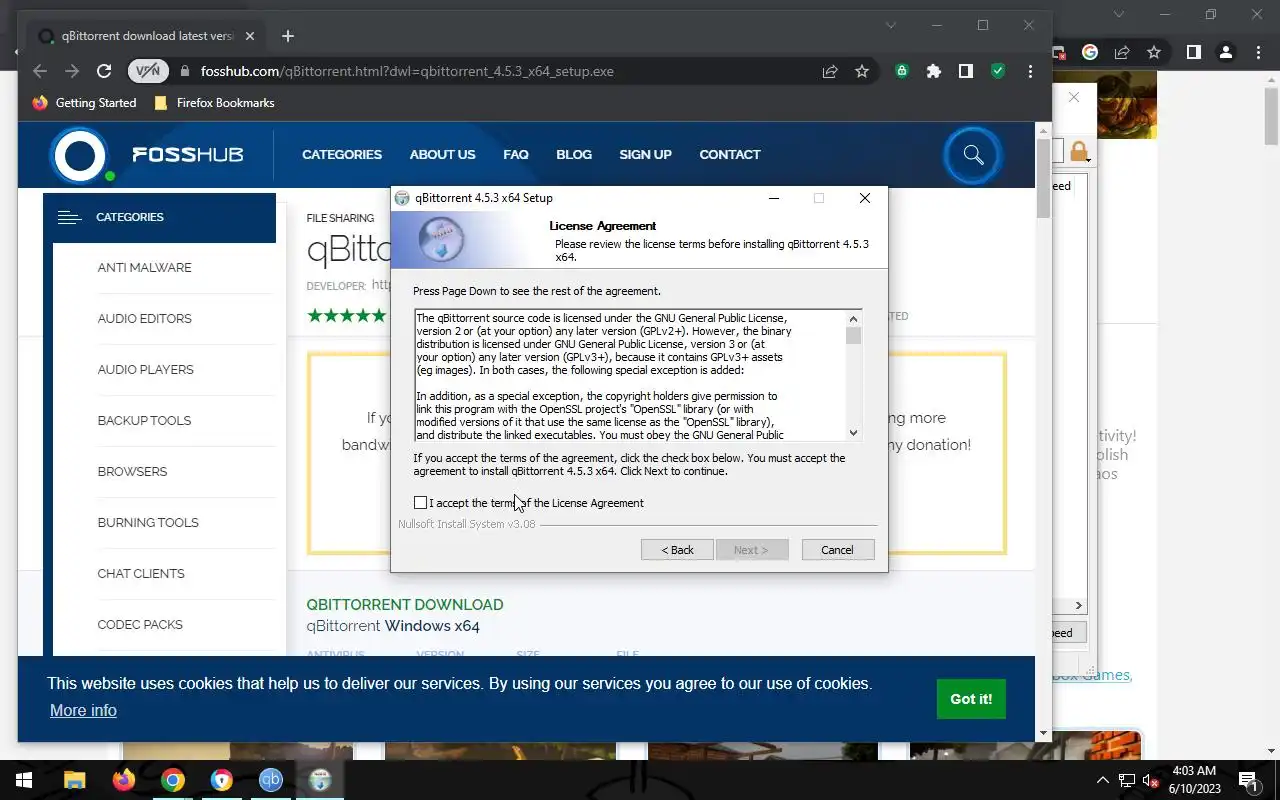Click license text scrollbar up arrow

tap(853, 319)
